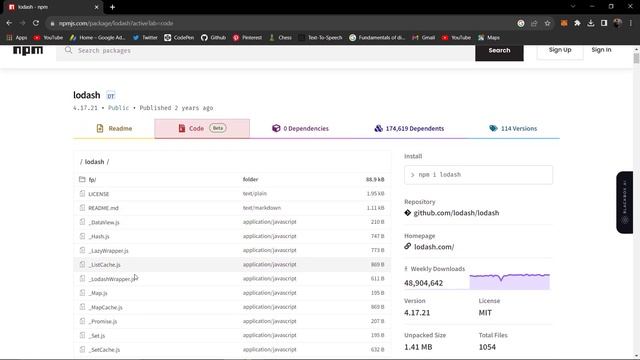
Task: Switch to the Readme tab
Action: pos(114,129)
